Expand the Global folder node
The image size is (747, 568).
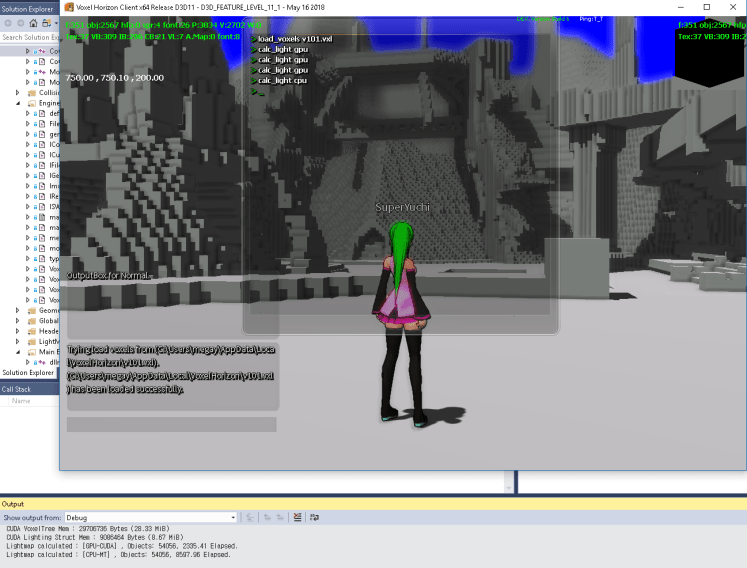pyautogui.click(x=18, y=321)
